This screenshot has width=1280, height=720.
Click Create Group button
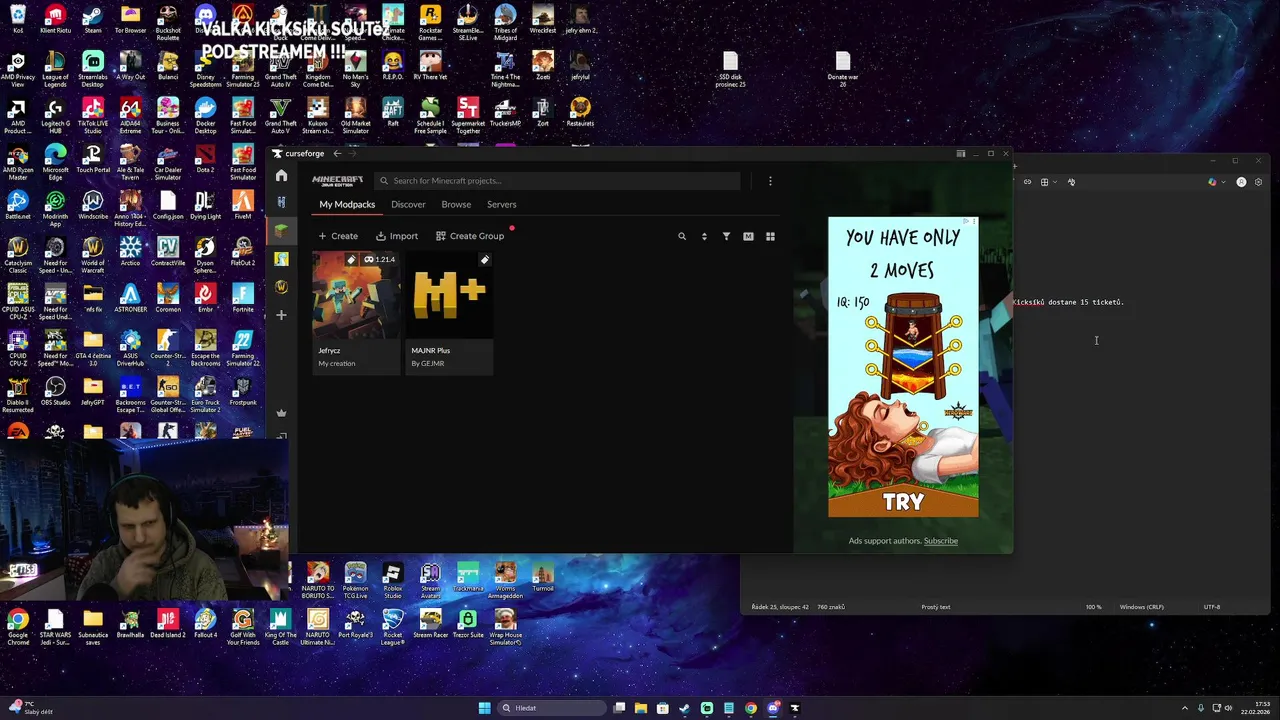(470, 236)
